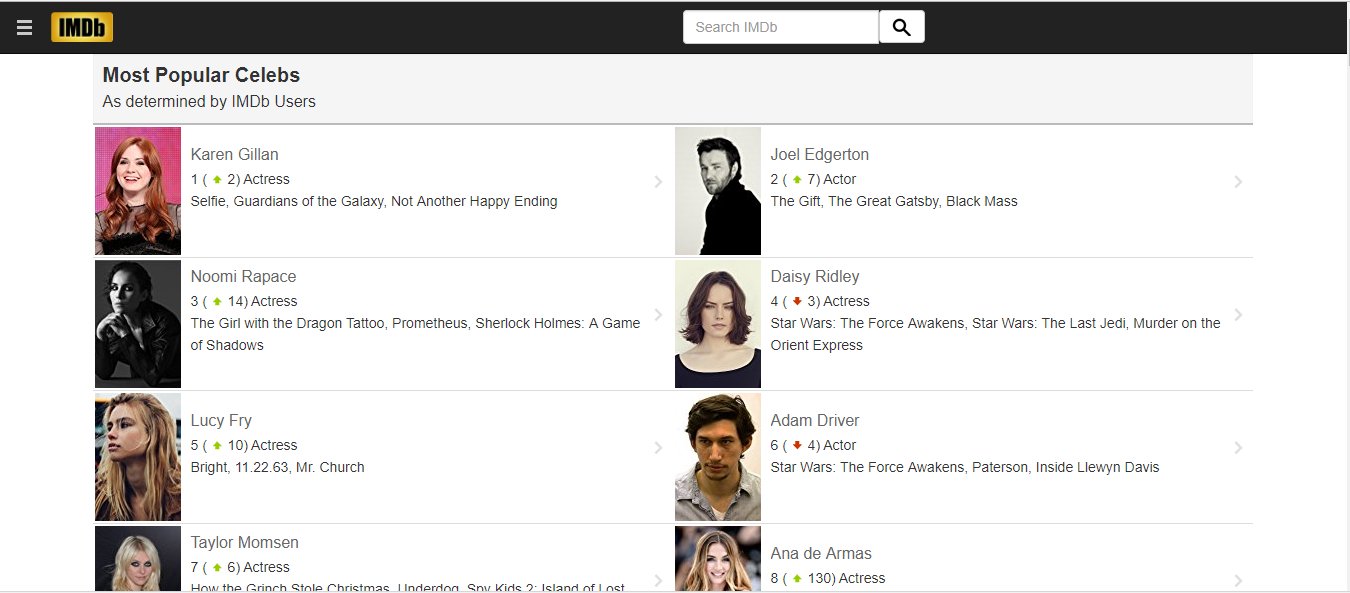This screenshot has height=593, width=1350.
Task: Click 'The Girl with the Dragon Tattoo' text
Action: (x=289, y=323)
